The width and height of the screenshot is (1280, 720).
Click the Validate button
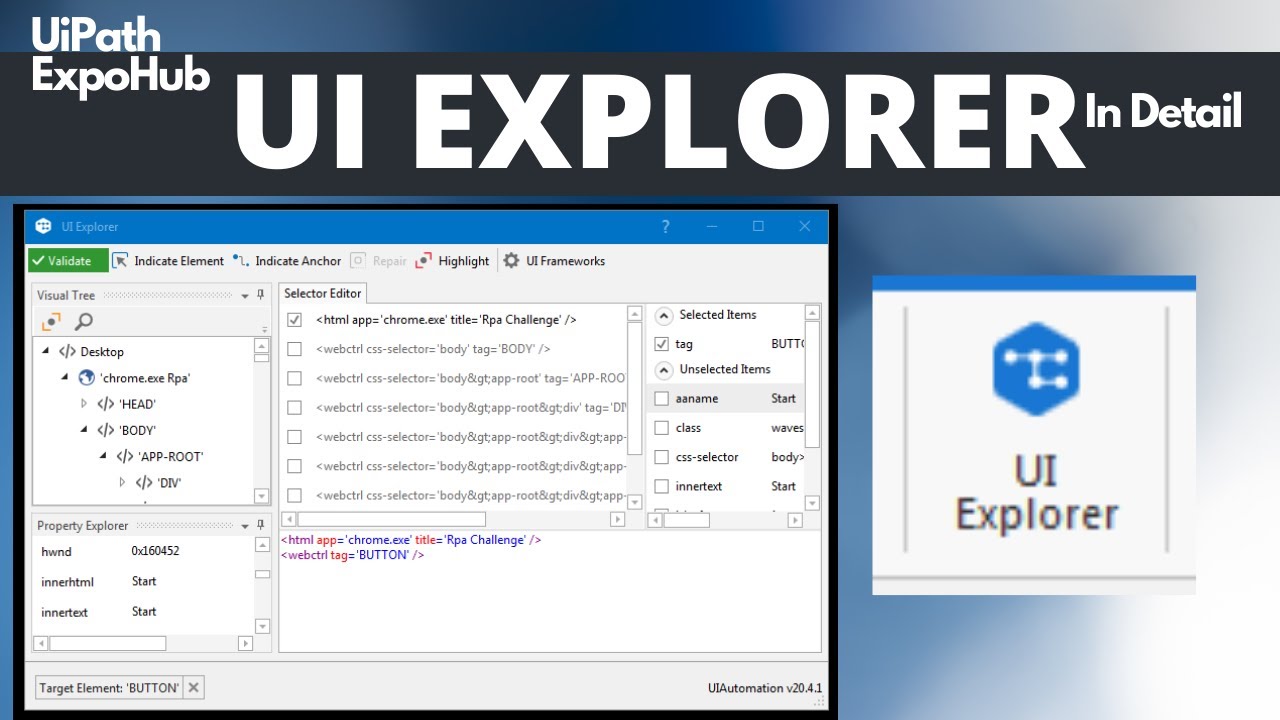tap(68, 261)
